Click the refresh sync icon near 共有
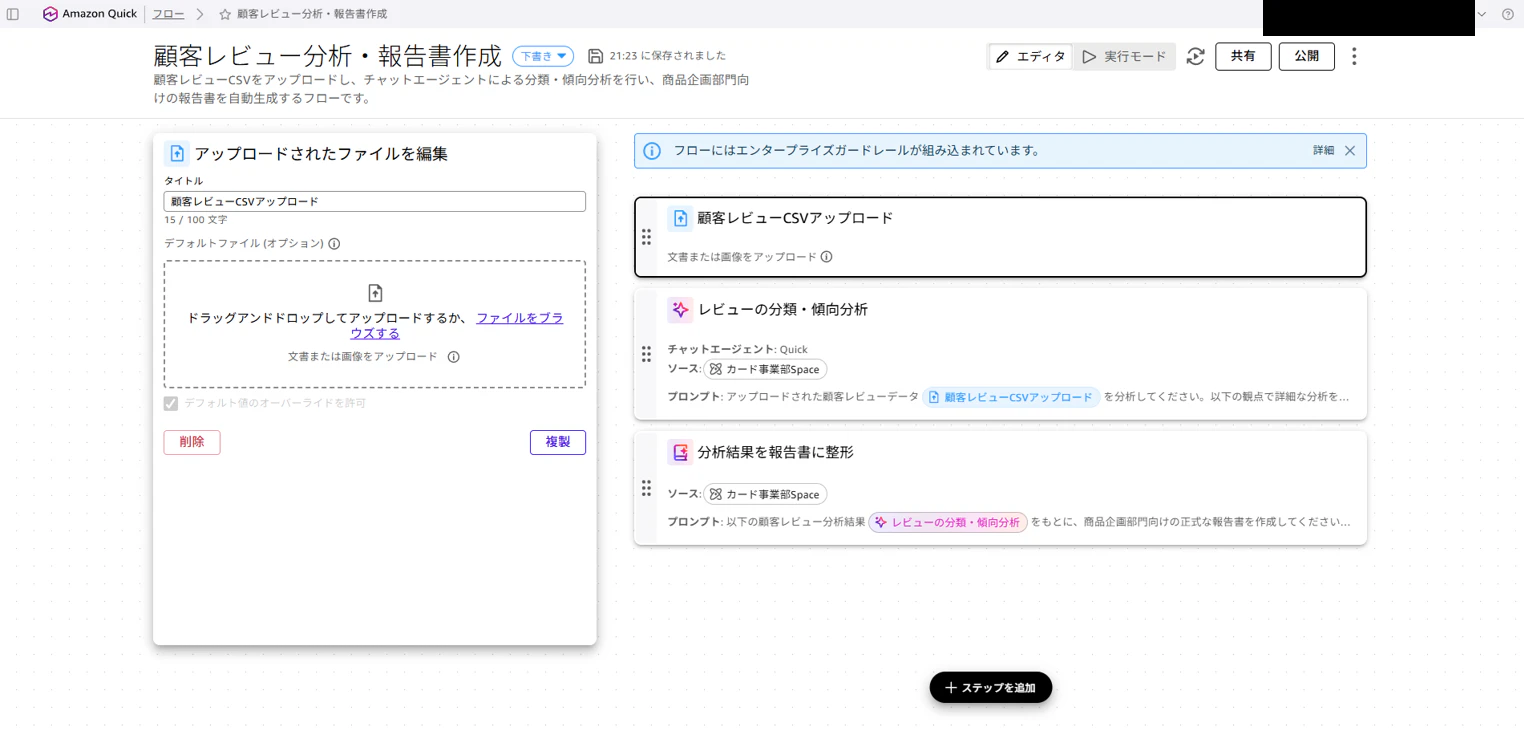 coord(1195,57)
